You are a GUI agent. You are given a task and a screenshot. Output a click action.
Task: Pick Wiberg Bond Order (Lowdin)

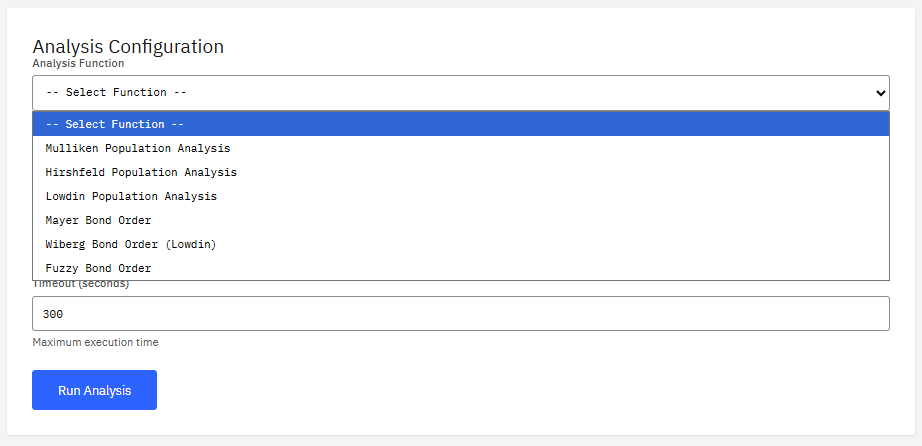click(x=131, y=244)
